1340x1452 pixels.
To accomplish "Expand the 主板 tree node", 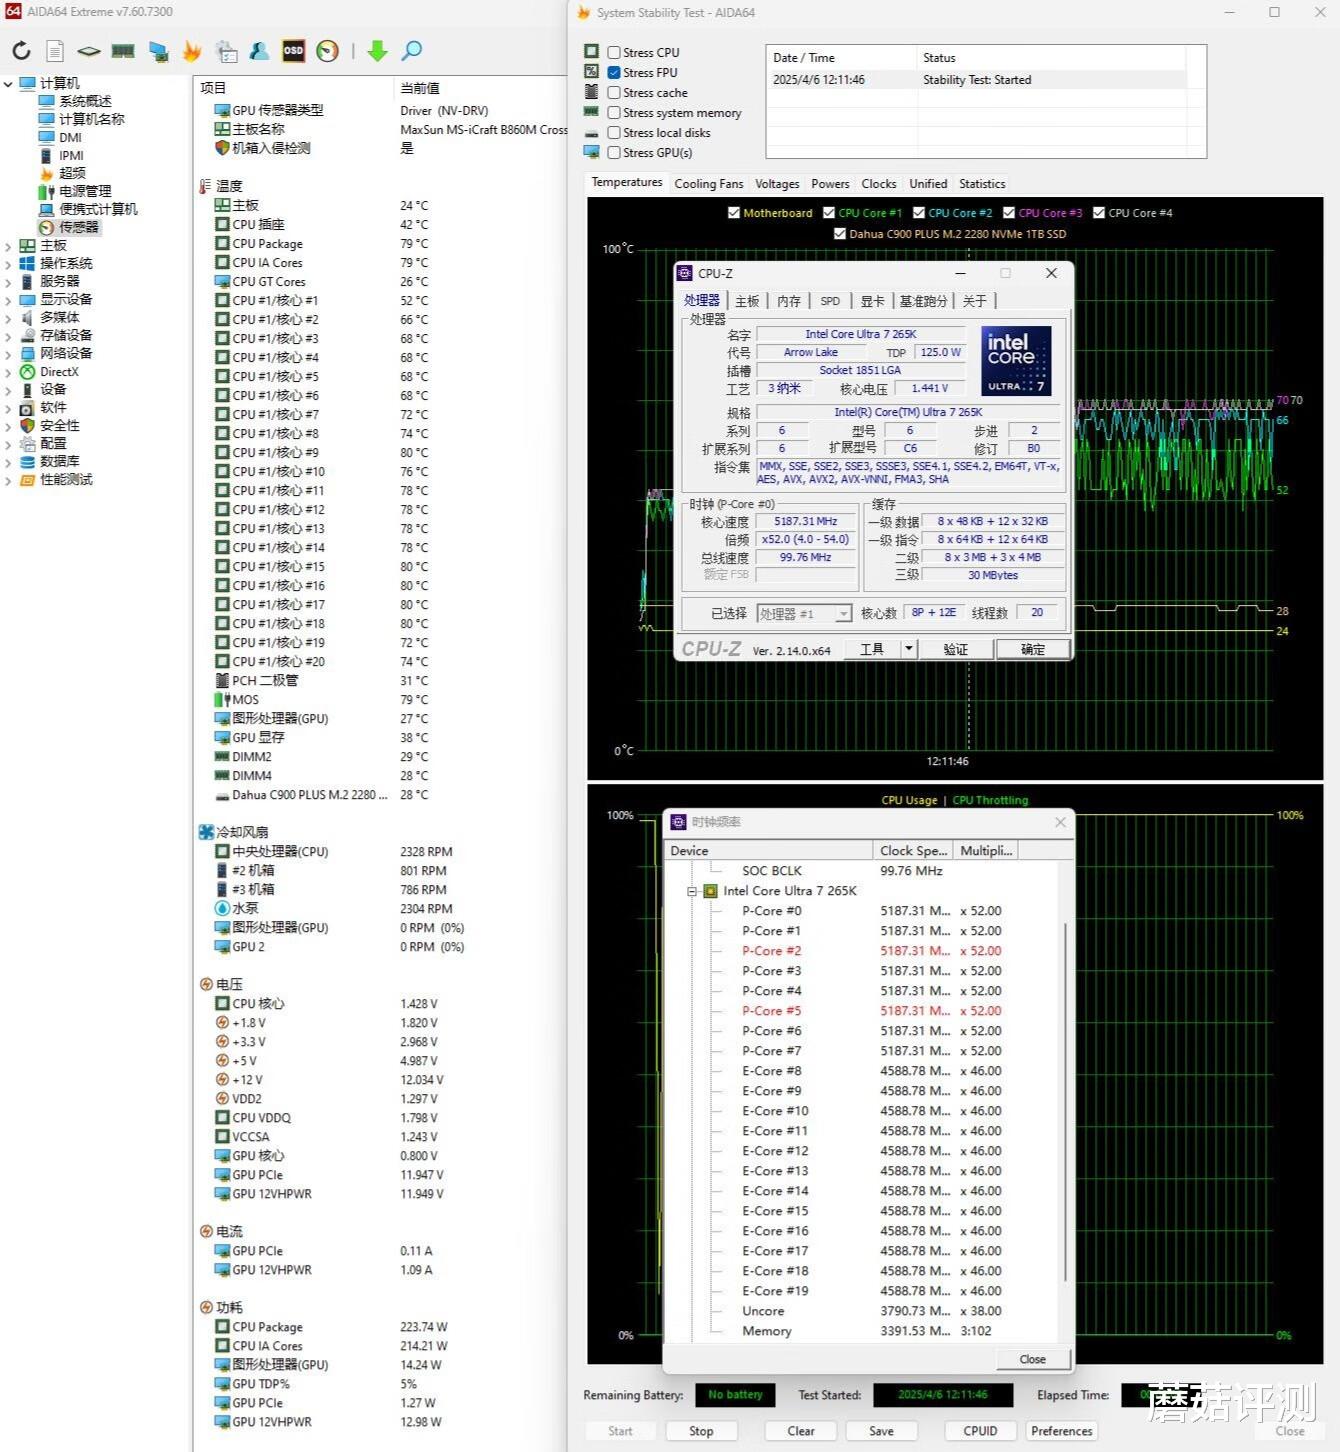I will pos(9,246).
